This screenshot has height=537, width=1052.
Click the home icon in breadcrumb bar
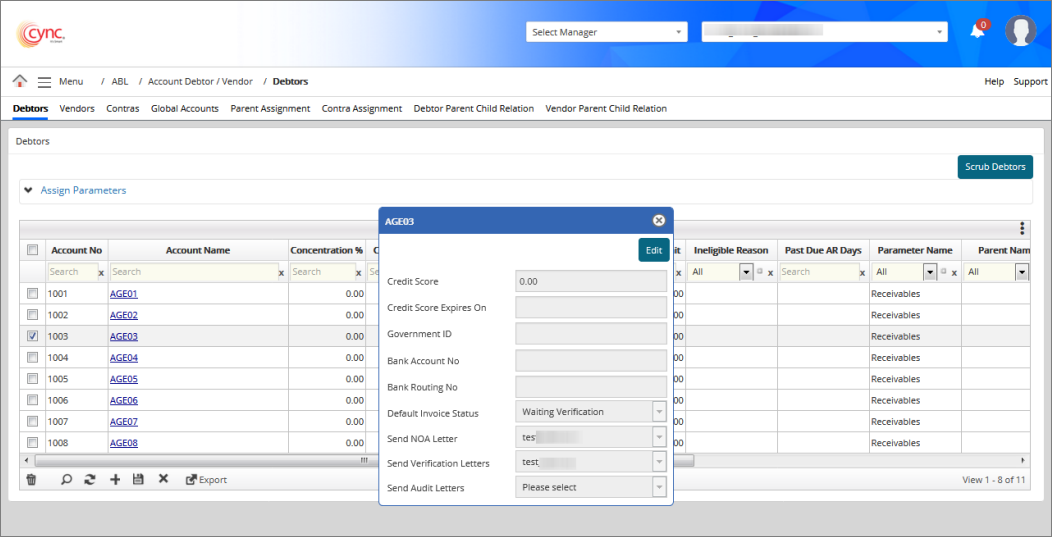coord(20,81)
